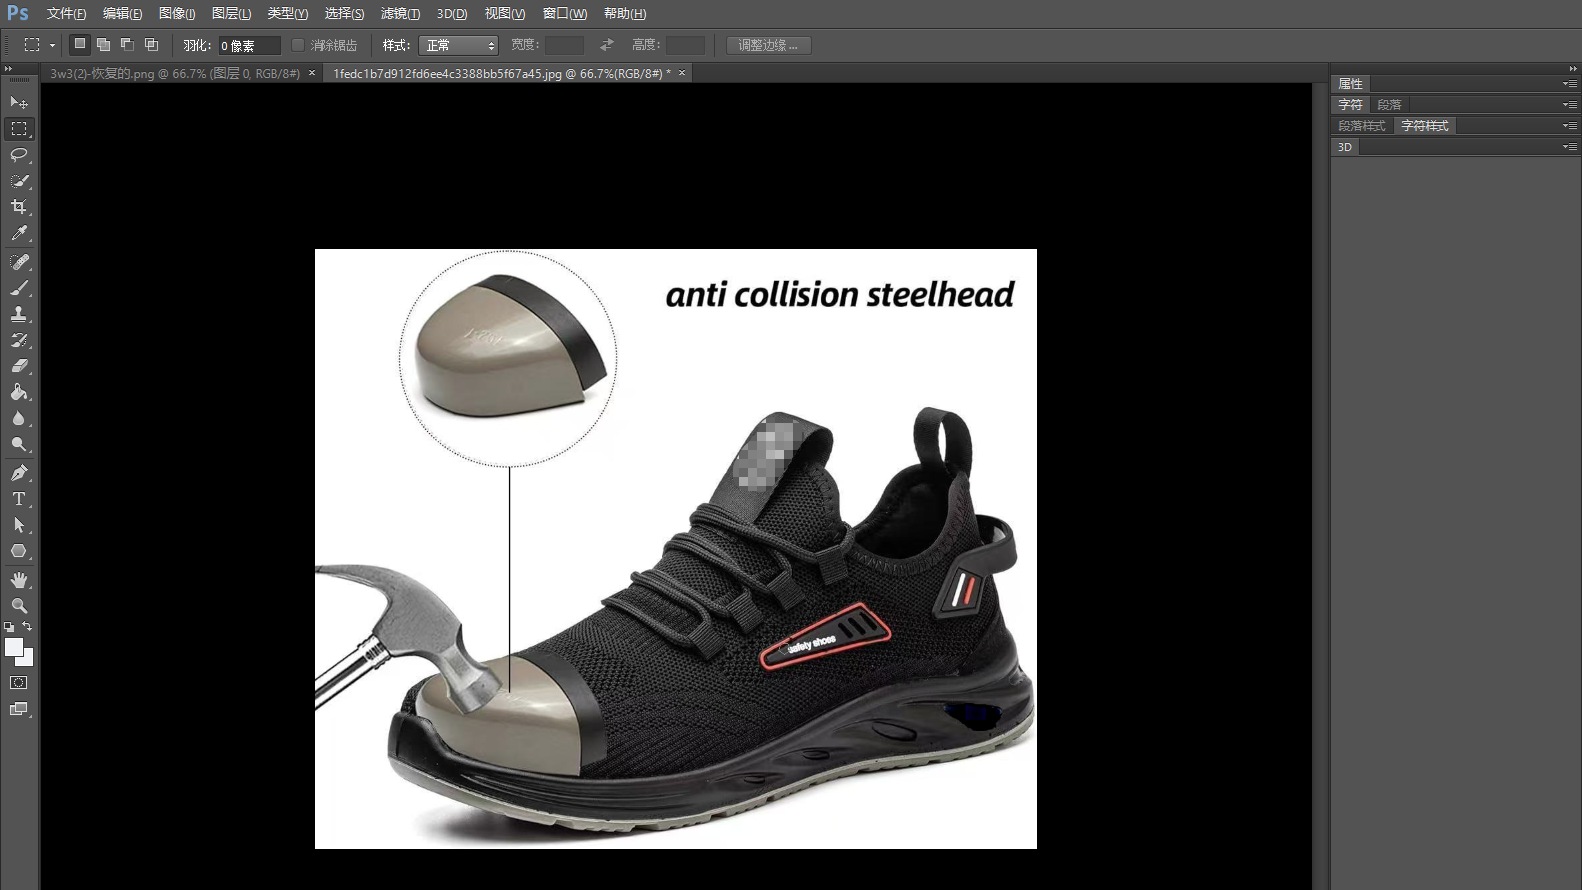
Task: Select the Paint Bucket tool
Action: 19,392
